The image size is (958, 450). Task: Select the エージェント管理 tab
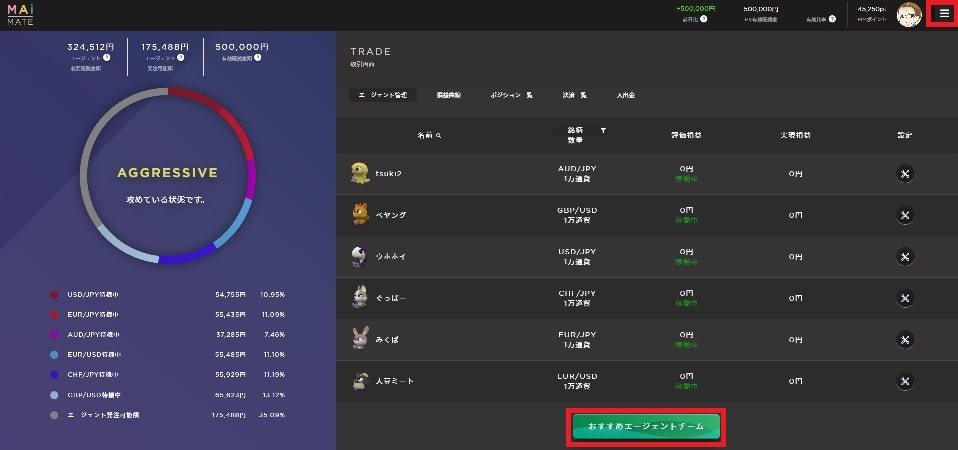coord(382,95)
